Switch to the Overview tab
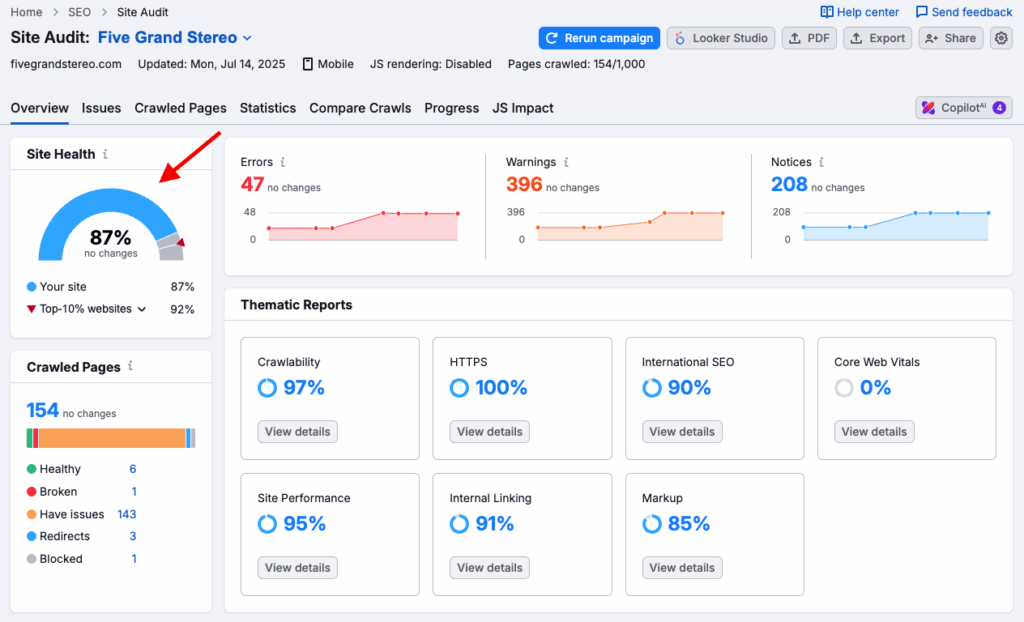Viewport: 1024px width, 622px height. click(39, 108)
